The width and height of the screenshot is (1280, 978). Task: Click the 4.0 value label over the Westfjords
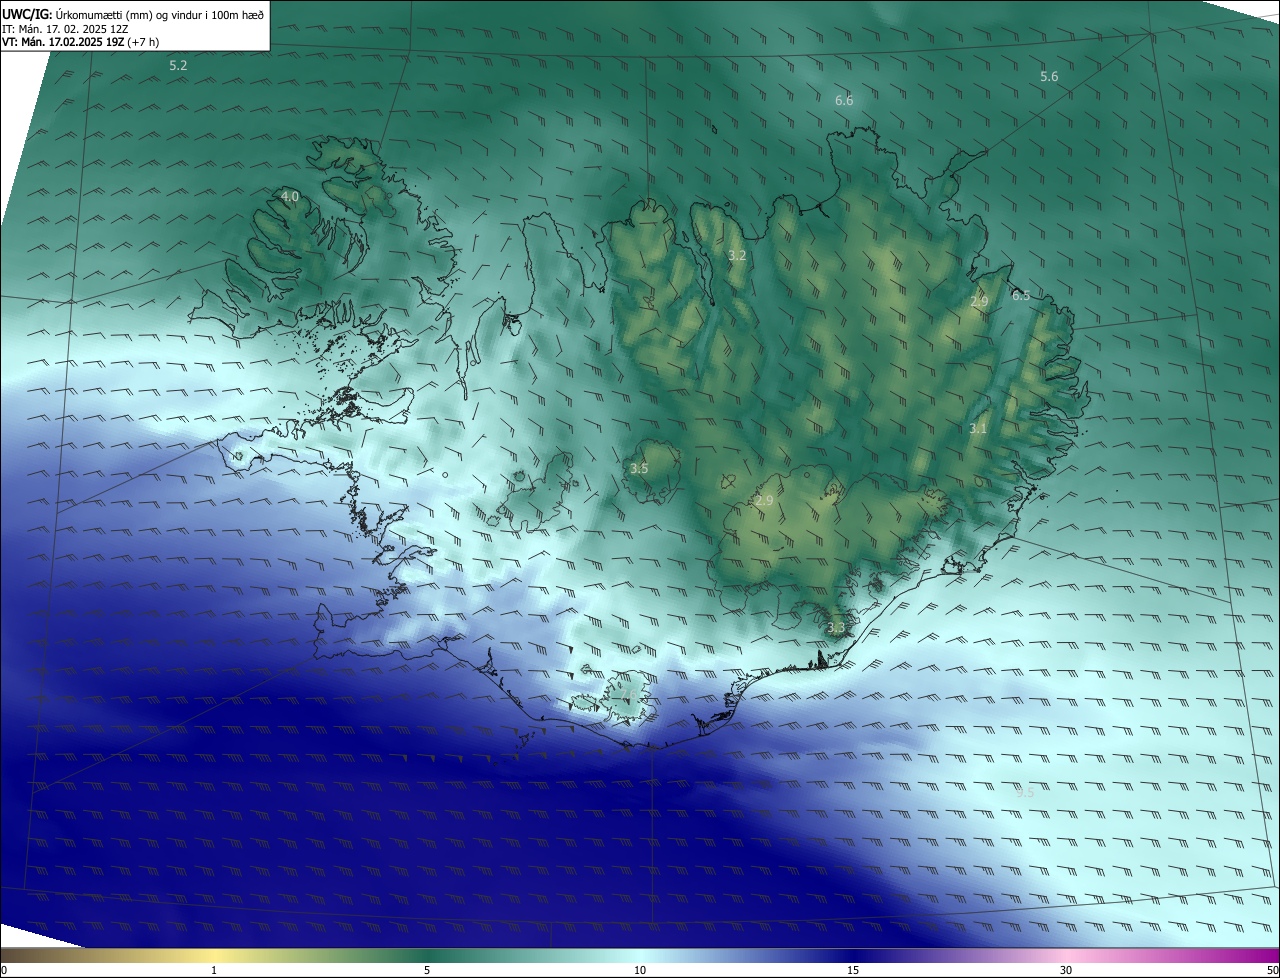point(290,197)
